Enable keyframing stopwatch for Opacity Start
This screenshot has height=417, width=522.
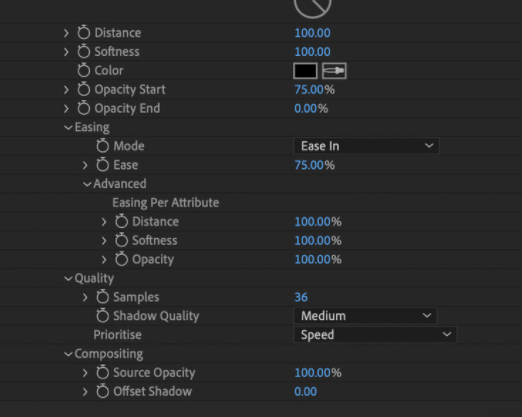coord(84,89)
